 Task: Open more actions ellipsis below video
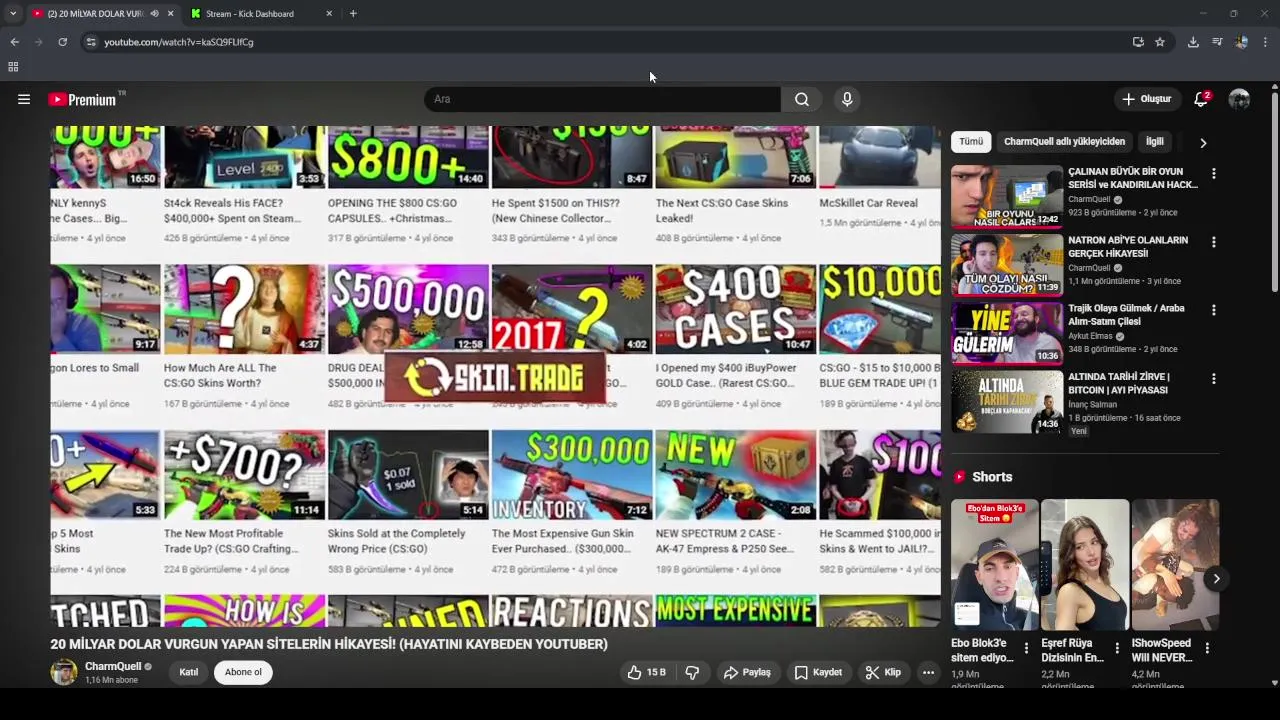928,673
